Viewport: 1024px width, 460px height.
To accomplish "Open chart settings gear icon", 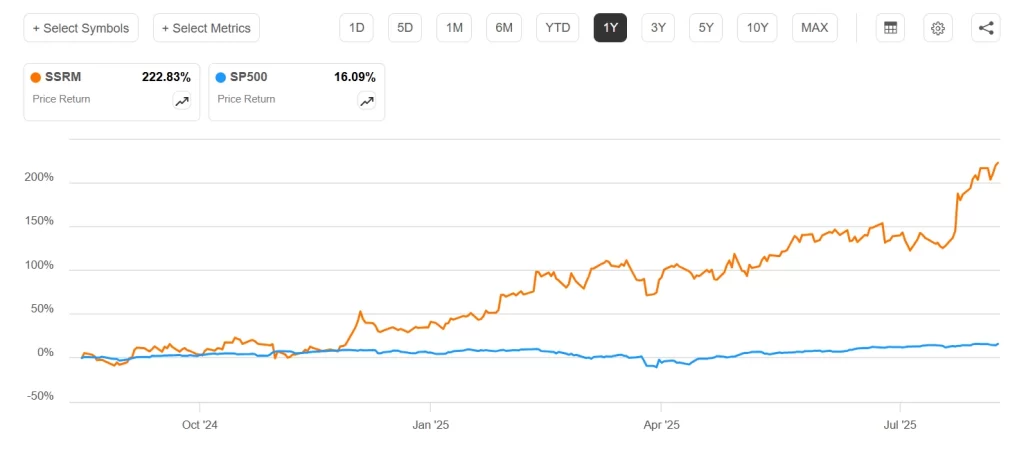I will pos(938,28).
